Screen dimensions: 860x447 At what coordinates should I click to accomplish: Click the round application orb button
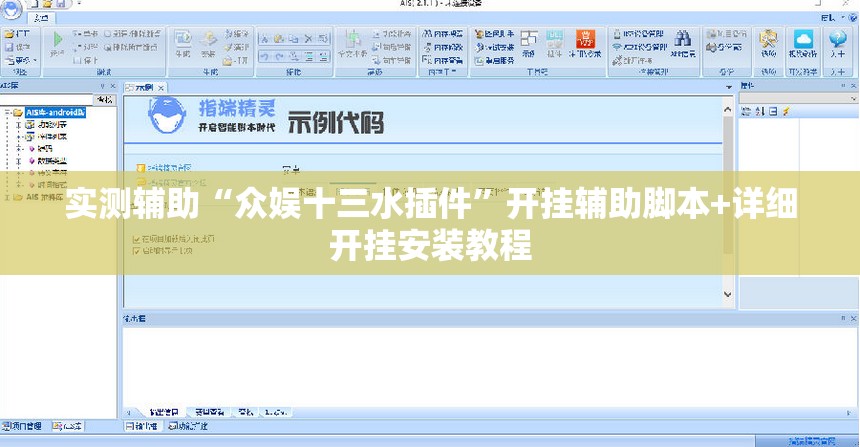12,7
